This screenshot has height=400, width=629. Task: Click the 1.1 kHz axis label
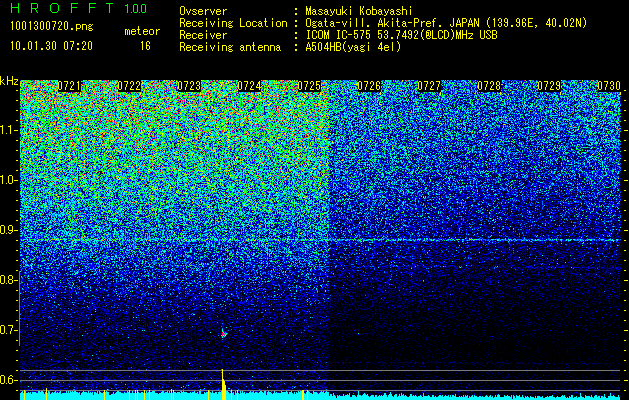[7, 130]
